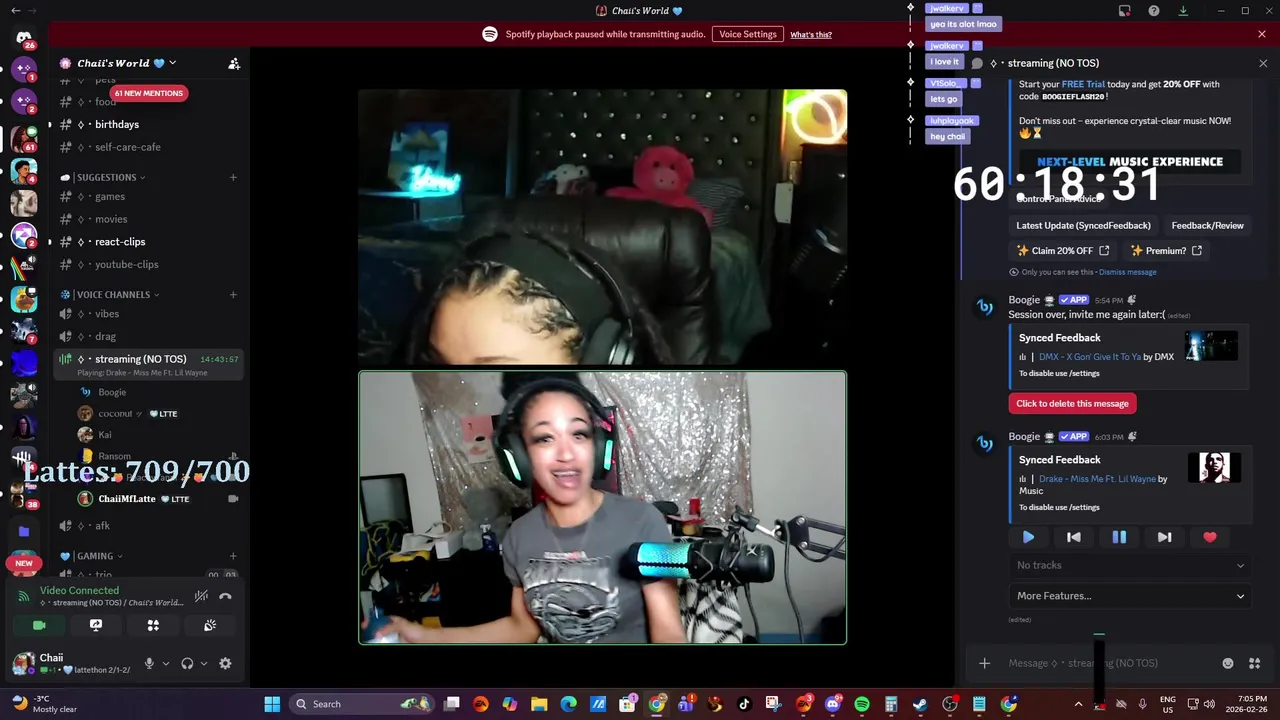Open attachment plus button in chat
Viewport: 1280px width, 720px height.
(x=984, y=663)
